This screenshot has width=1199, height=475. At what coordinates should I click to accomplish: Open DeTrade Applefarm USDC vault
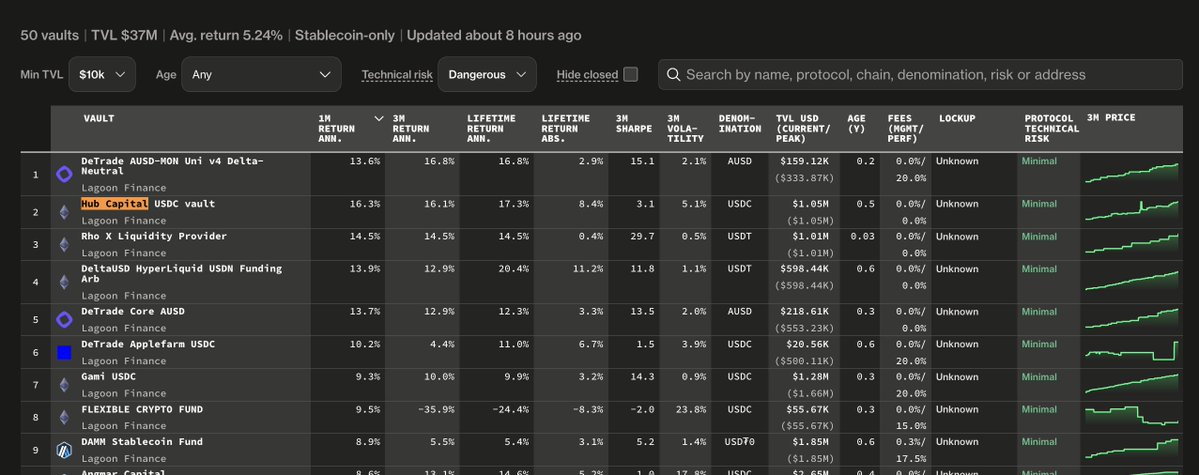pos(148,344)
